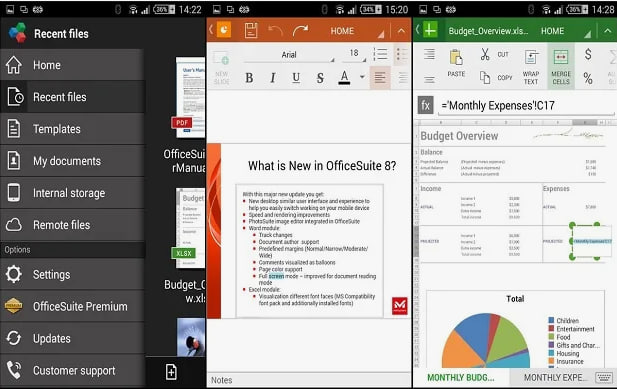
Task: Toggle strikethrough formatting
Action: (x=320, y=78)
